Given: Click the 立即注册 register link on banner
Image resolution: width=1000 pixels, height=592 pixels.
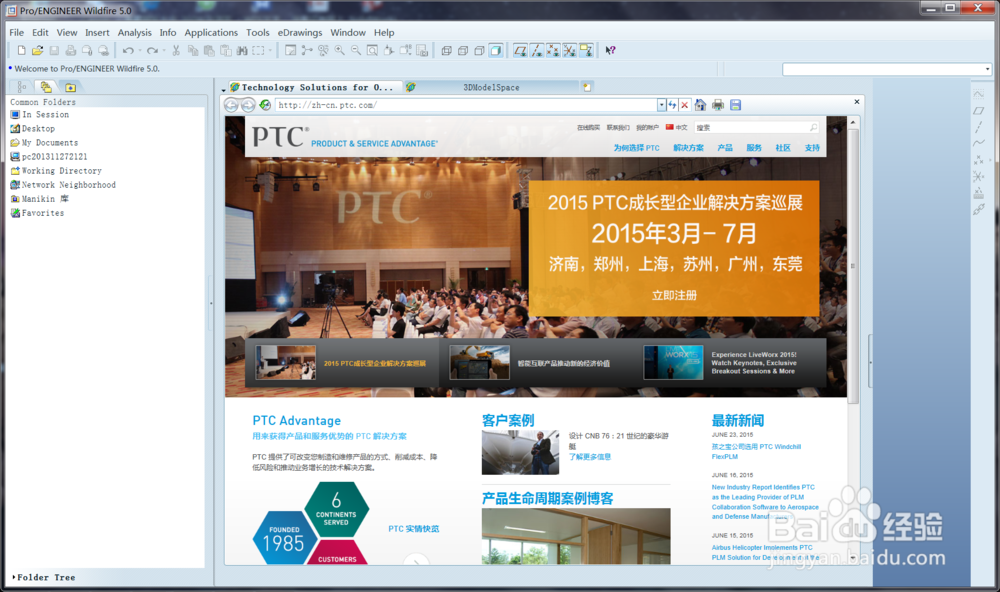Looking at the screenshot, I should [674, 295].
